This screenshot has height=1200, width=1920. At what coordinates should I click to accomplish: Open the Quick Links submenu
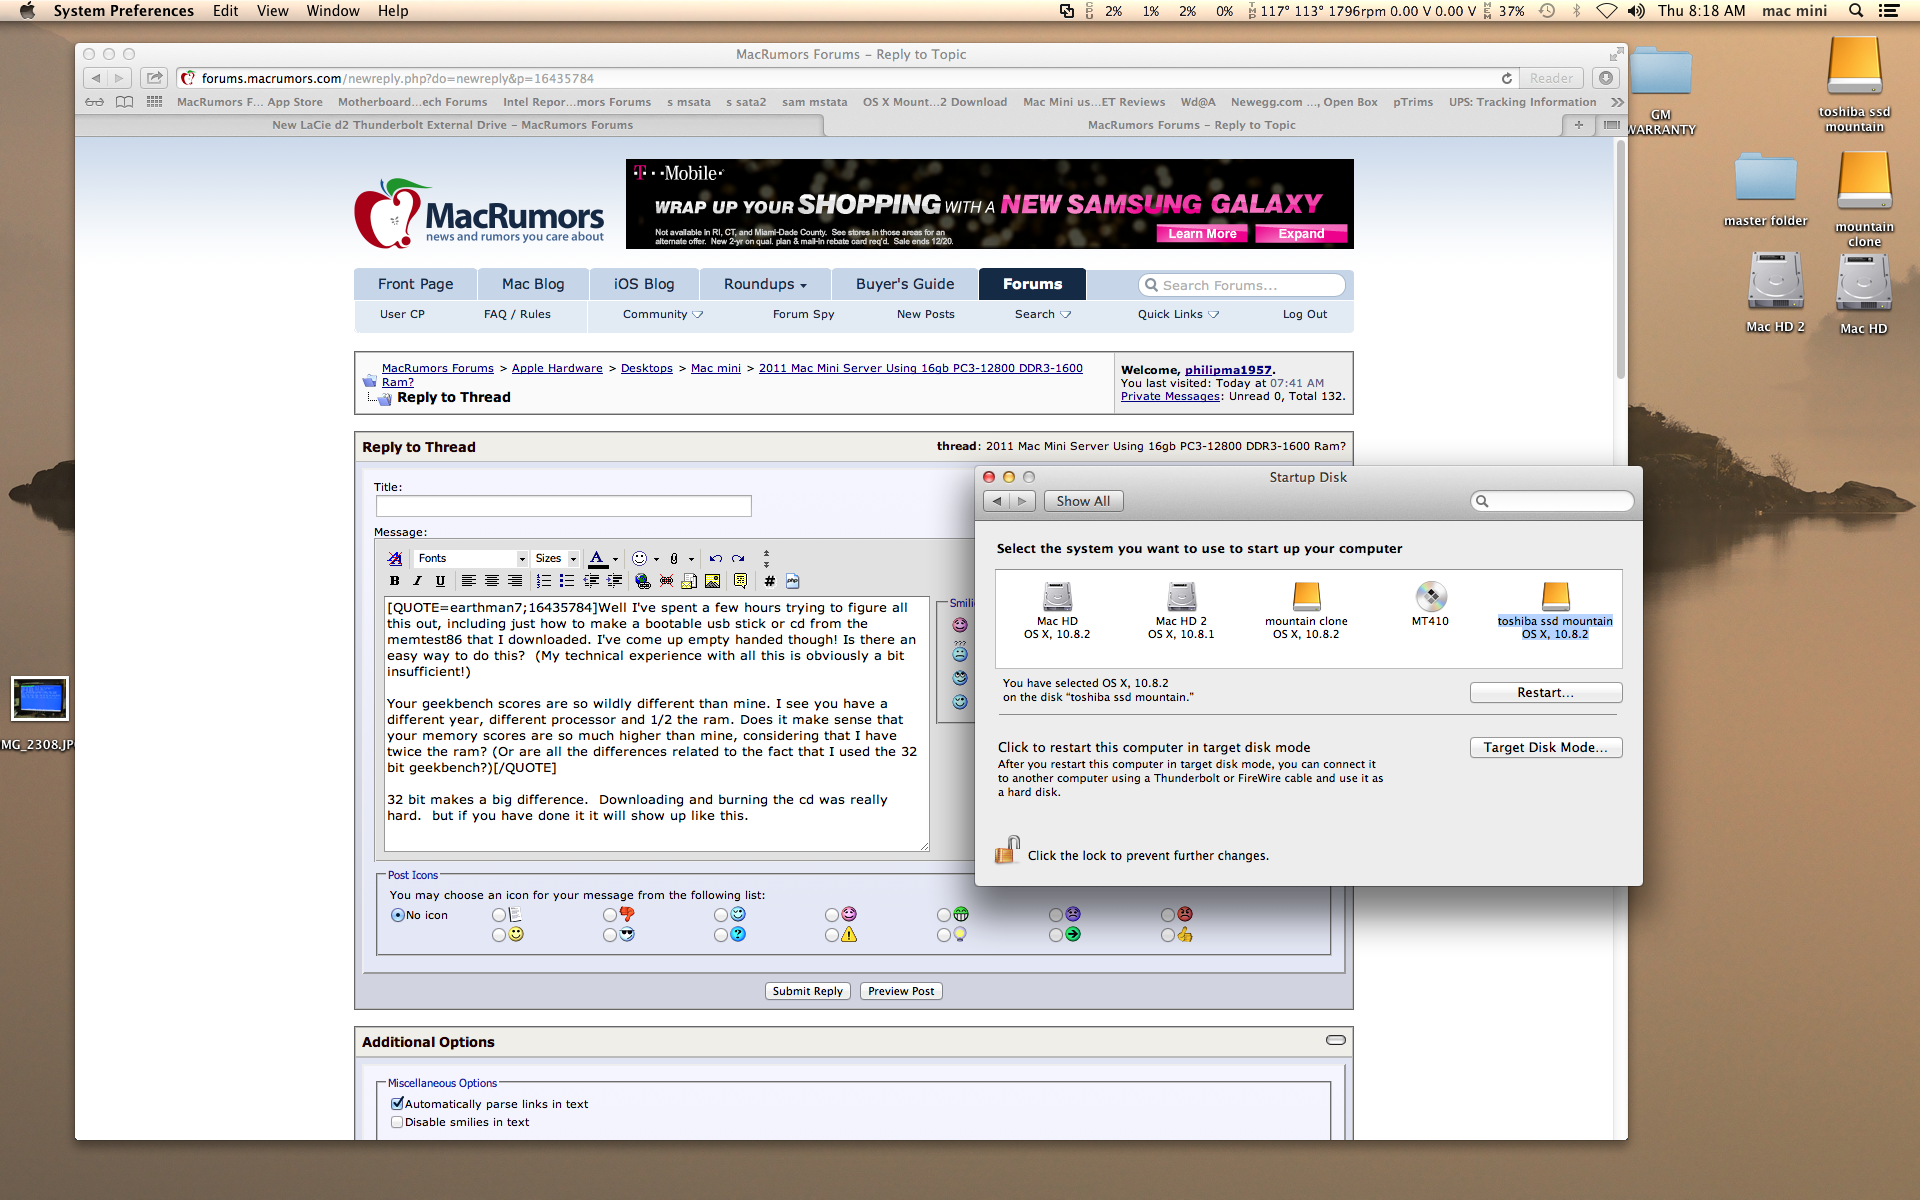tap(1178, 314)
